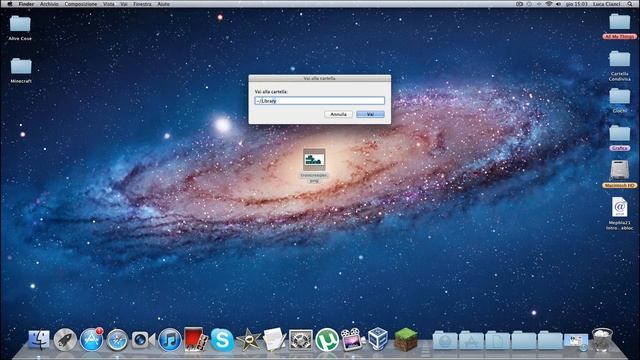Viewport: 640px width, 360px height.
Task: Open the Finder menu
Action: click(27, 4)
